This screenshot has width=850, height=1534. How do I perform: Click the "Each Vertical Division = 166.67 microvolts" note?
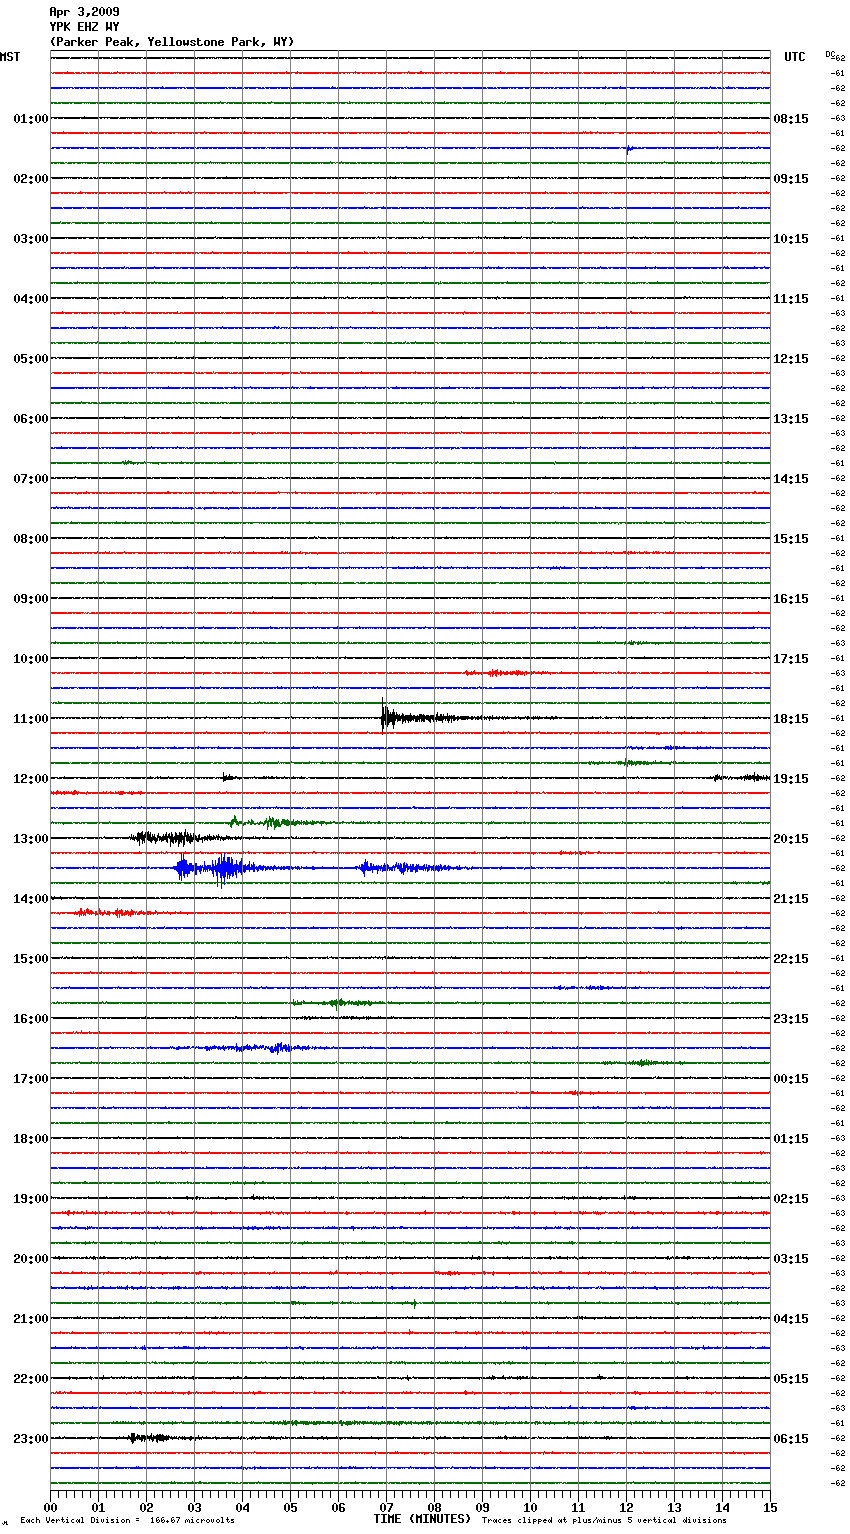[127, 1521]
